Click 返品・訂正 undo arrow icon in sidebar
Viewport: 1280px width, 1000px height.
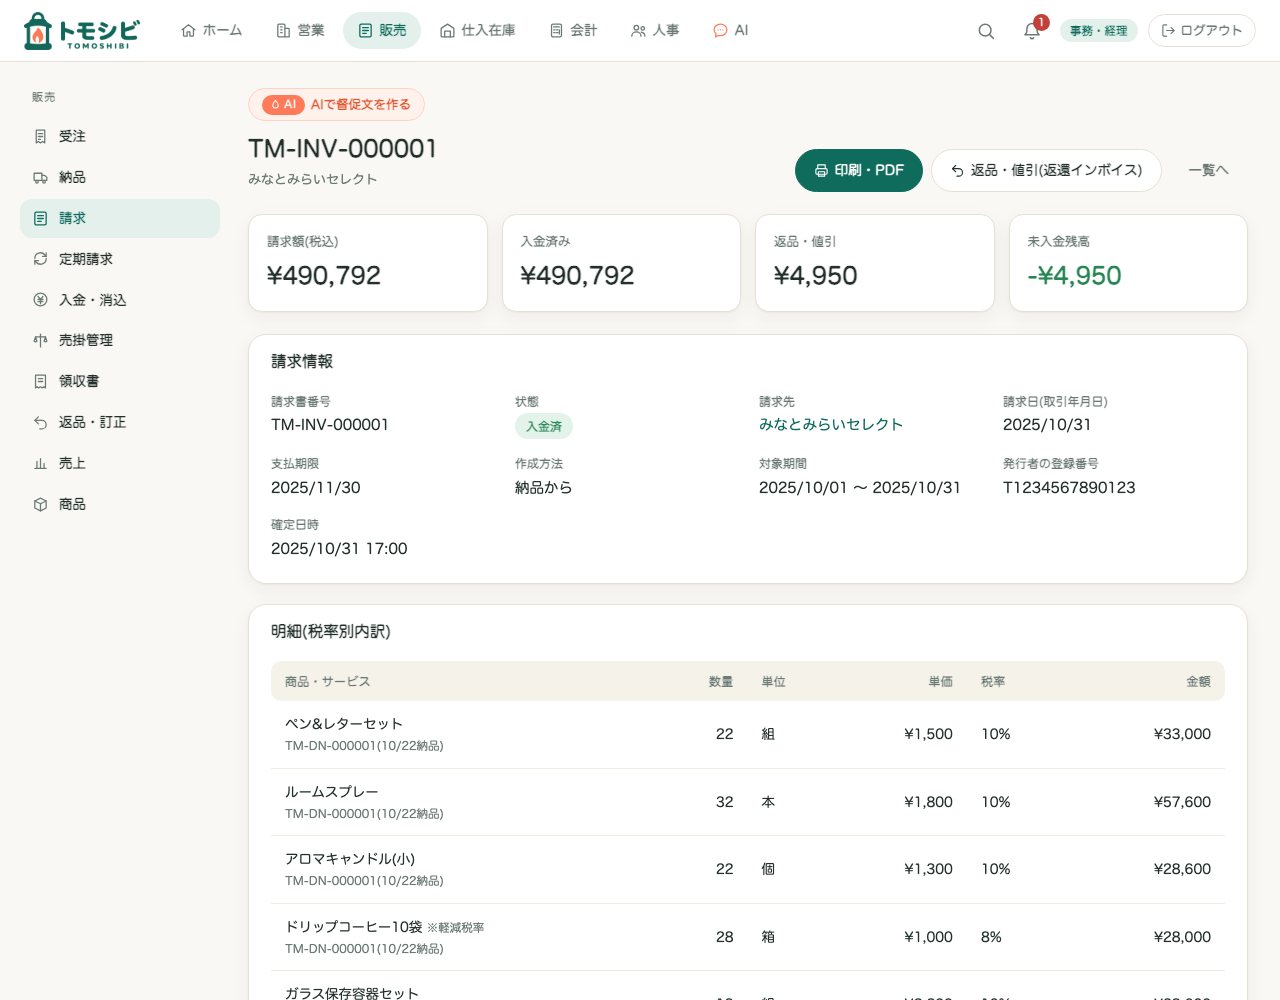click(x=40, y=422)
